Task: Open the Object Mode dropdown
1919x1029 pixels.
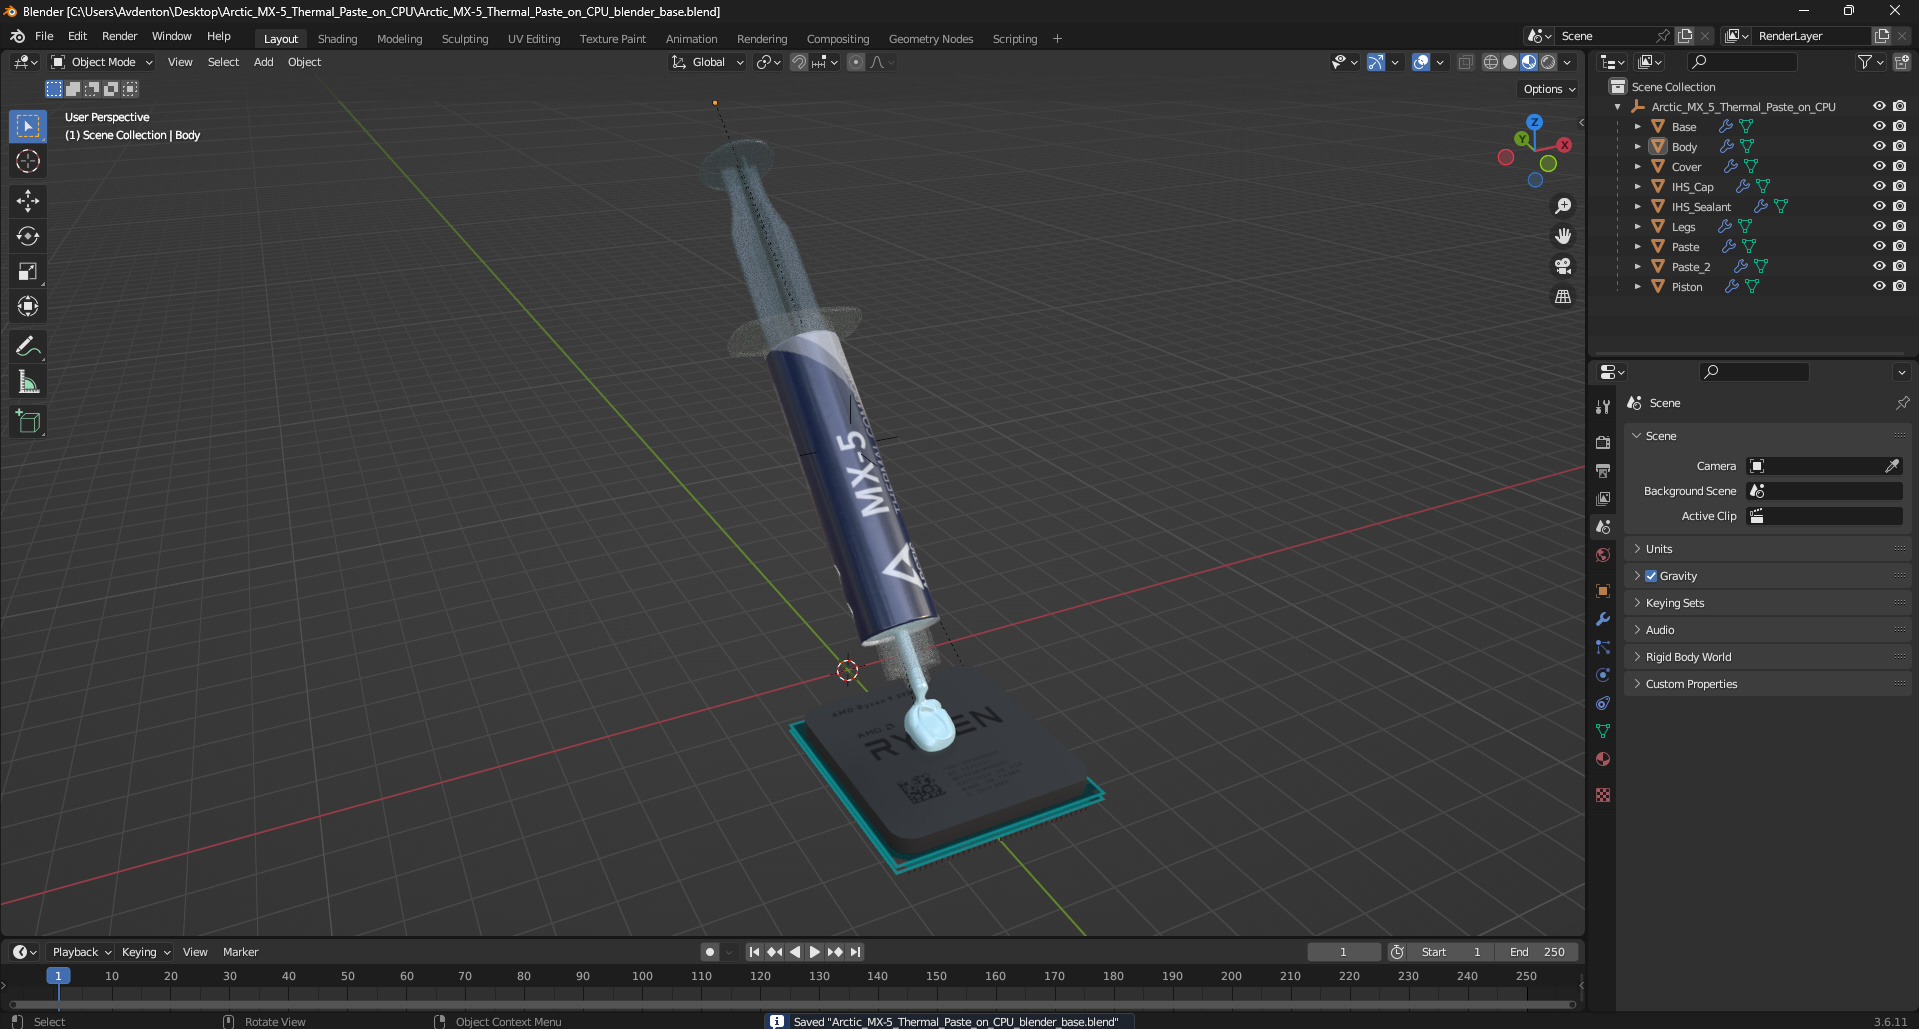Action: click(x=102, y=62)
